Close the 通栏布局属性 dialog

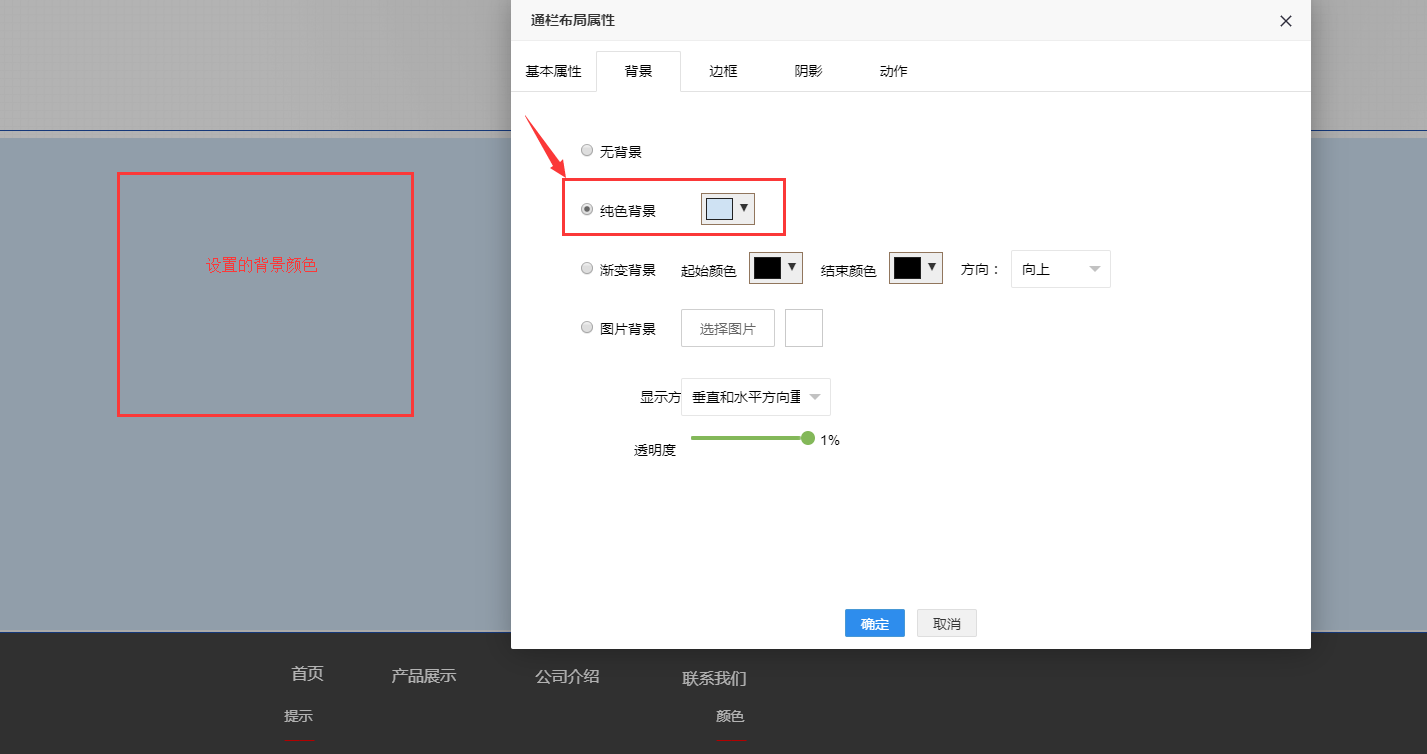click(x=1286, y=21)
